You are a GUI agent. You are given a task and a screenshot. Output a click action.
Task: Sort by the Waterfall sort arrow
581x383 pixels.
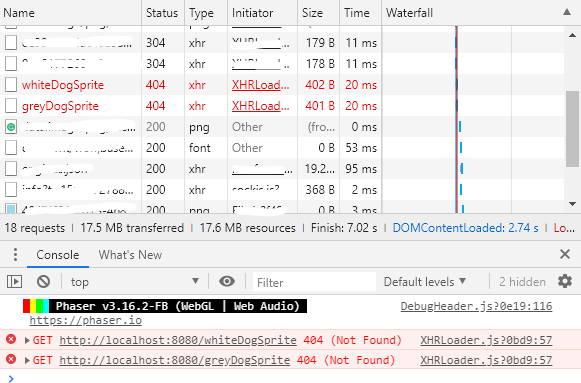tap(567, 12)
